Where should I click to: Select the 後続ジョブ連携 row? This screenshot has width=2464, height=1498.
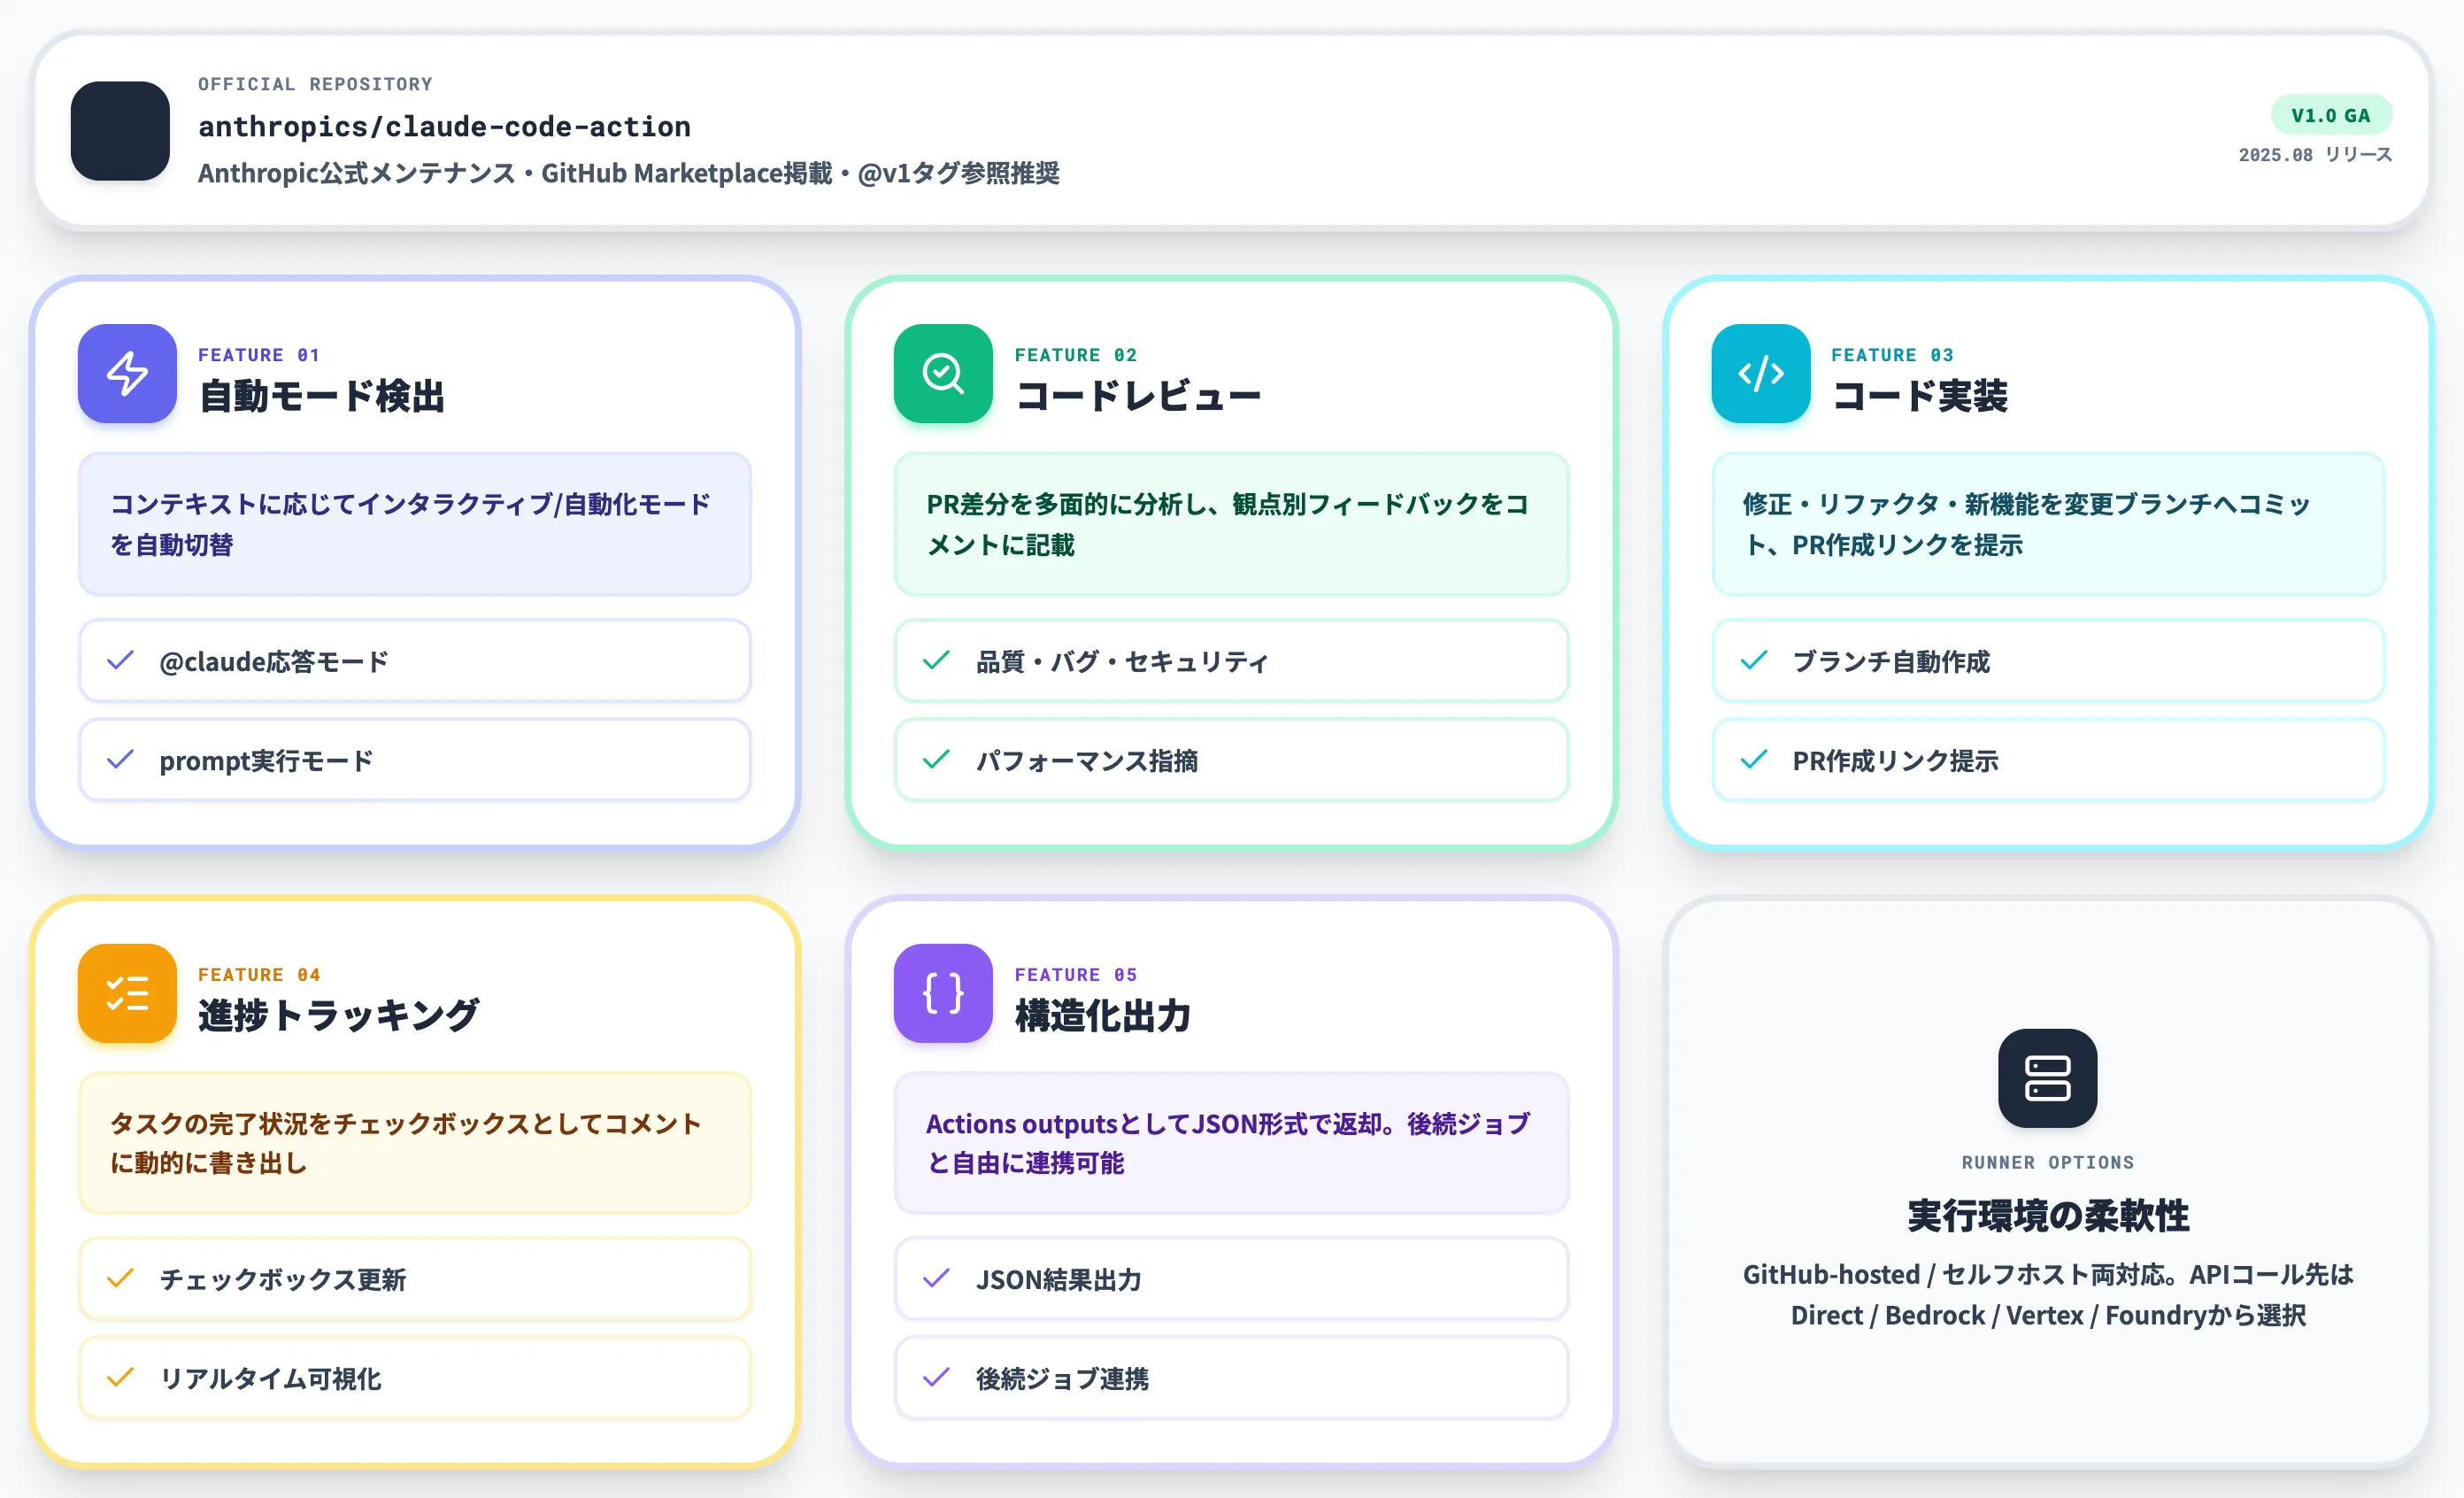pos(1231,1378)
